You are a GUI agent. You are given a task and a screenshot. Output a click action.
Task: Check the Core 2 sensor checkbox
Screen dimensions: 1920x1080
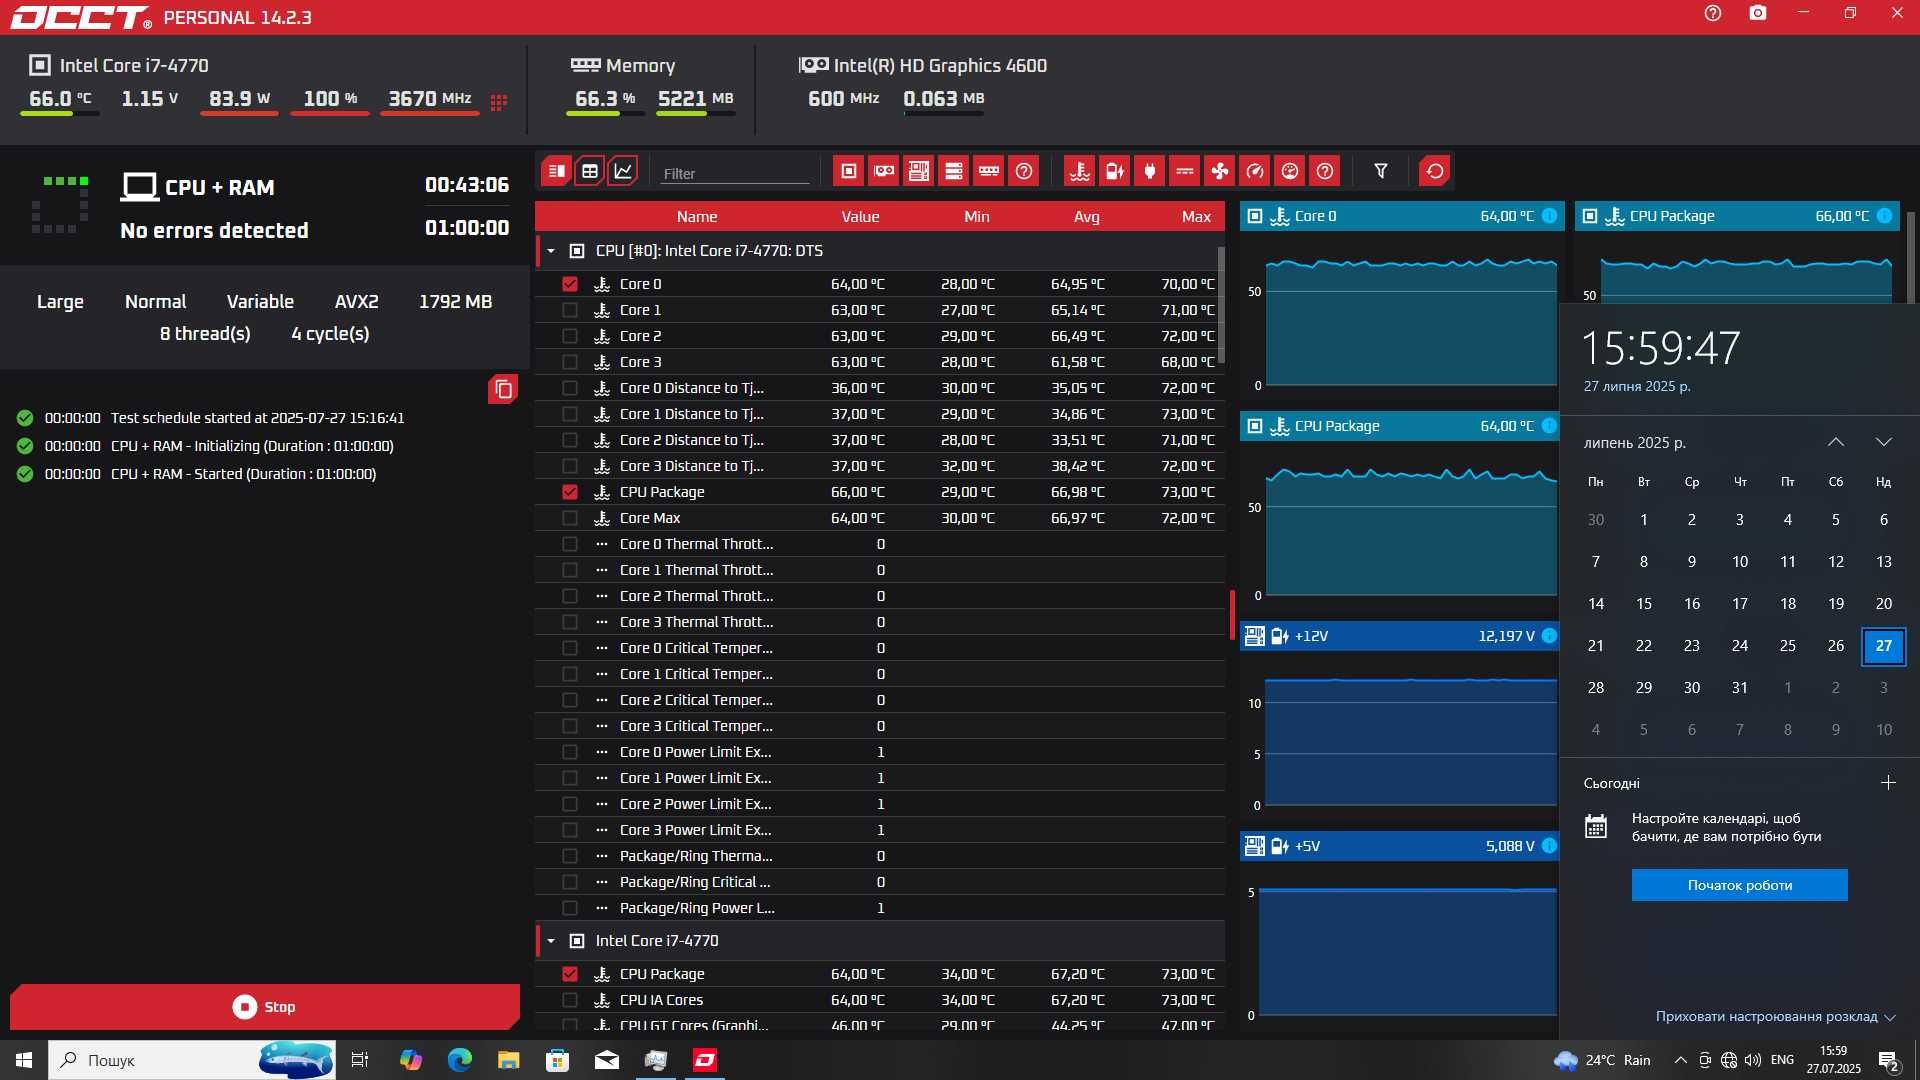pyautogui.click(x=570, y=336)
